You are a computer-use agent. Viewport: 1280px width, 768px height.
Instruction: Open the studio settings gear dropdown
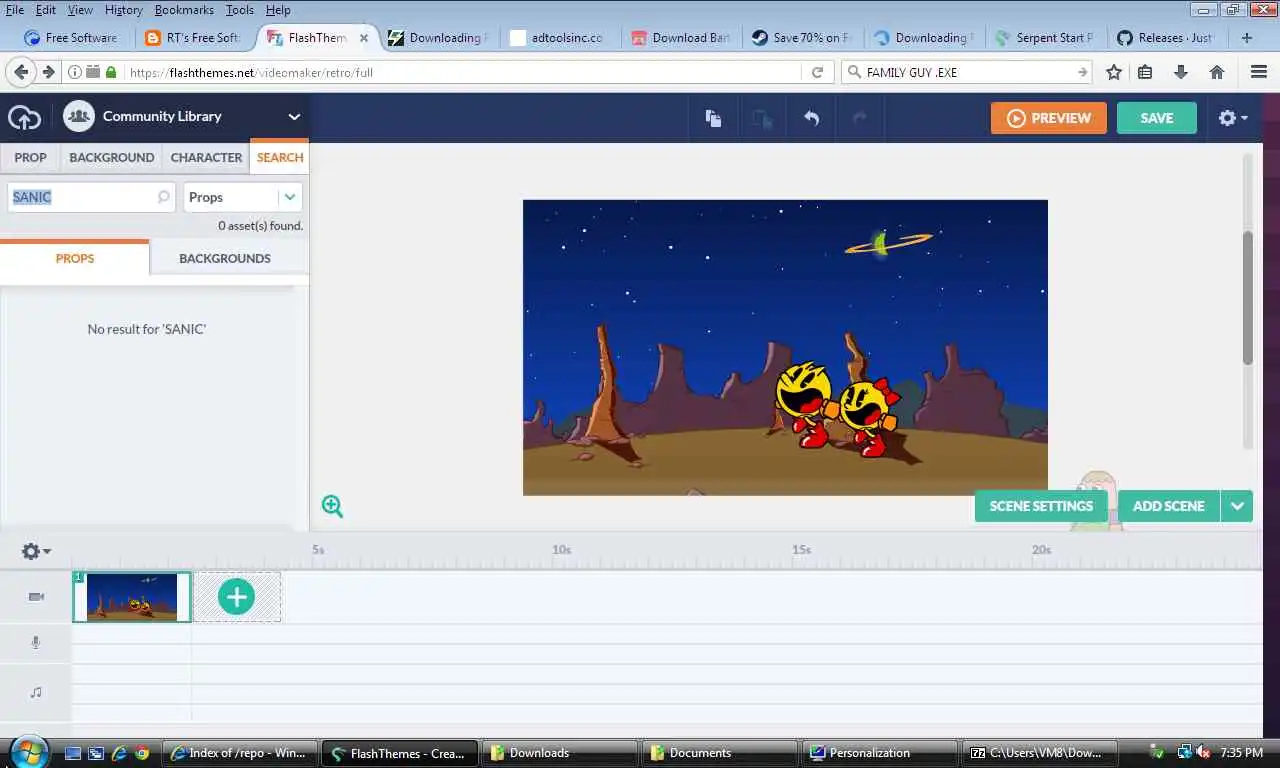pyautogui.click(x=1233, y=118)
